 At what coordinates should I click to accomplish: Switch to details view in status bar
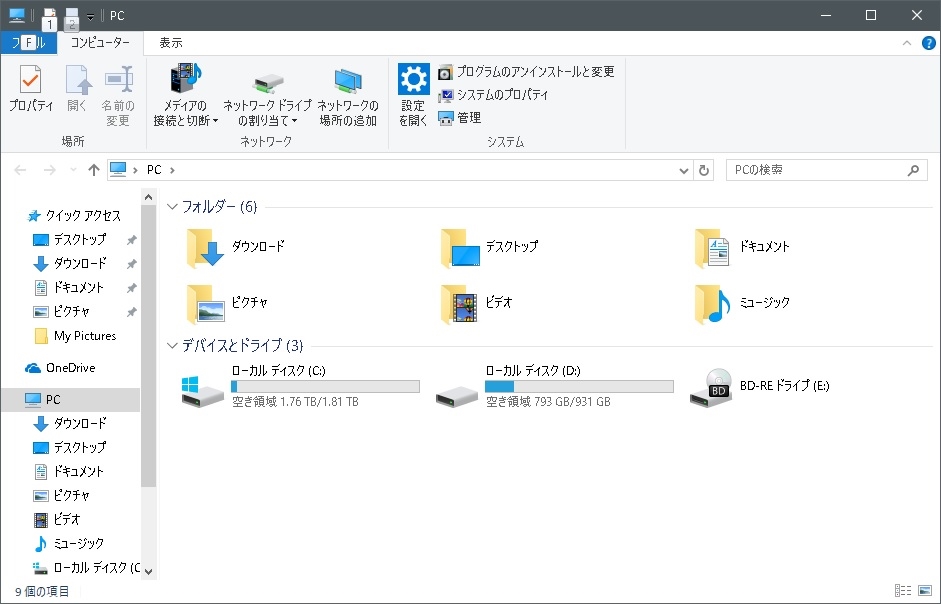pos(903,591)
